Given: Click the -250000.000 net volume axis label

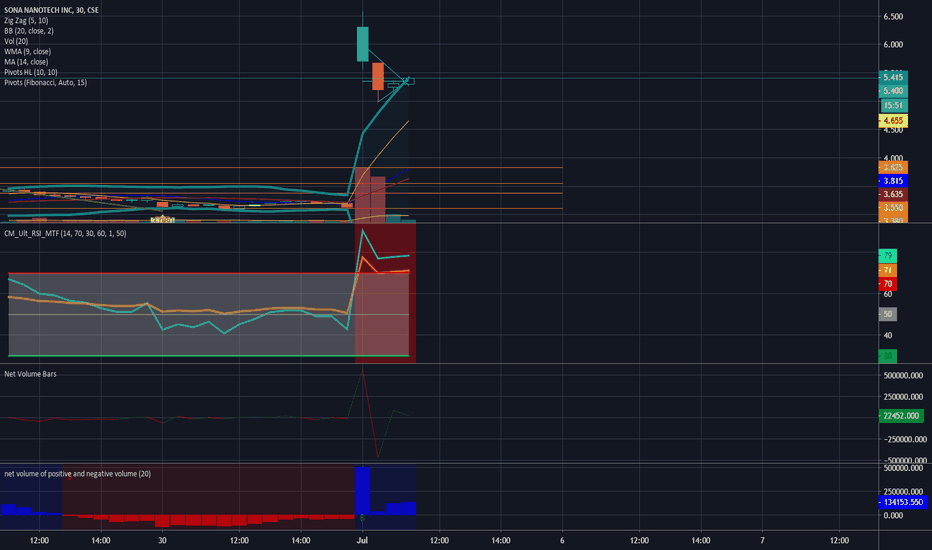Looking at the screenshot, I should (x=905, y=439).
